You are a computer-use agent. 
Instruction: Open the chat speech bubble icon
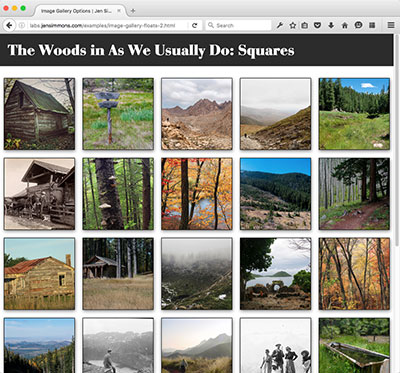click(358, 25)
